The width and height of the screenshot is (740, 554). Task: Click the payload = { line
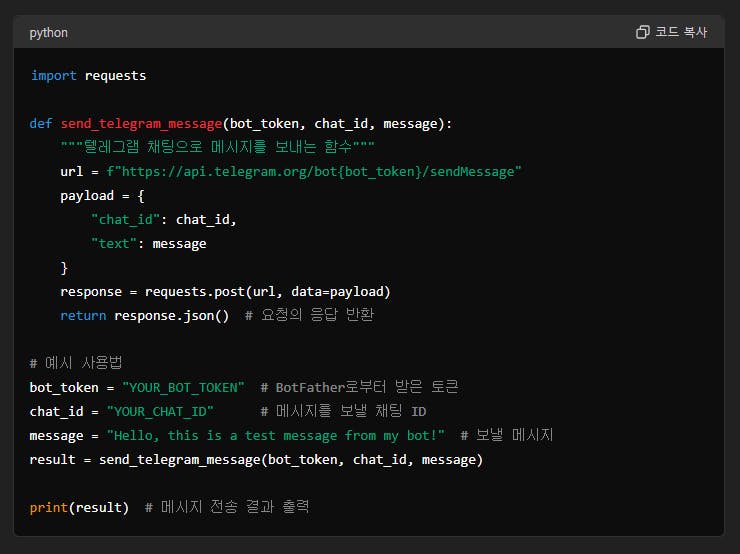pos(103,195)
